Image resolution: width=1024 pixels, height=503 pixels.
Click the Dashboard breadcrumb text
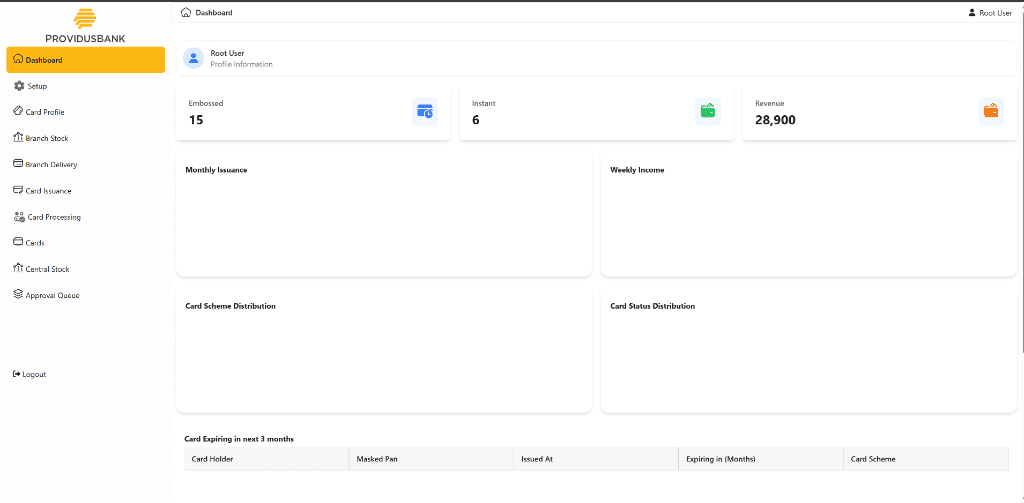click(x=214, y=12)
